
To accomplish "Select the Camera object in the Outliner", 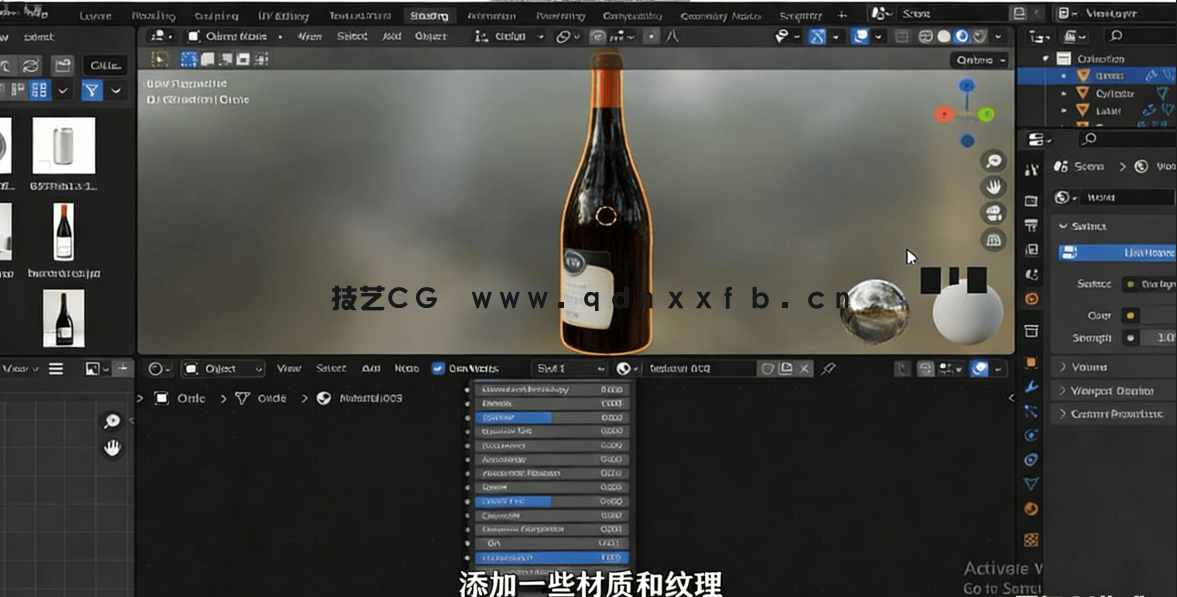I will [1112, 77].
